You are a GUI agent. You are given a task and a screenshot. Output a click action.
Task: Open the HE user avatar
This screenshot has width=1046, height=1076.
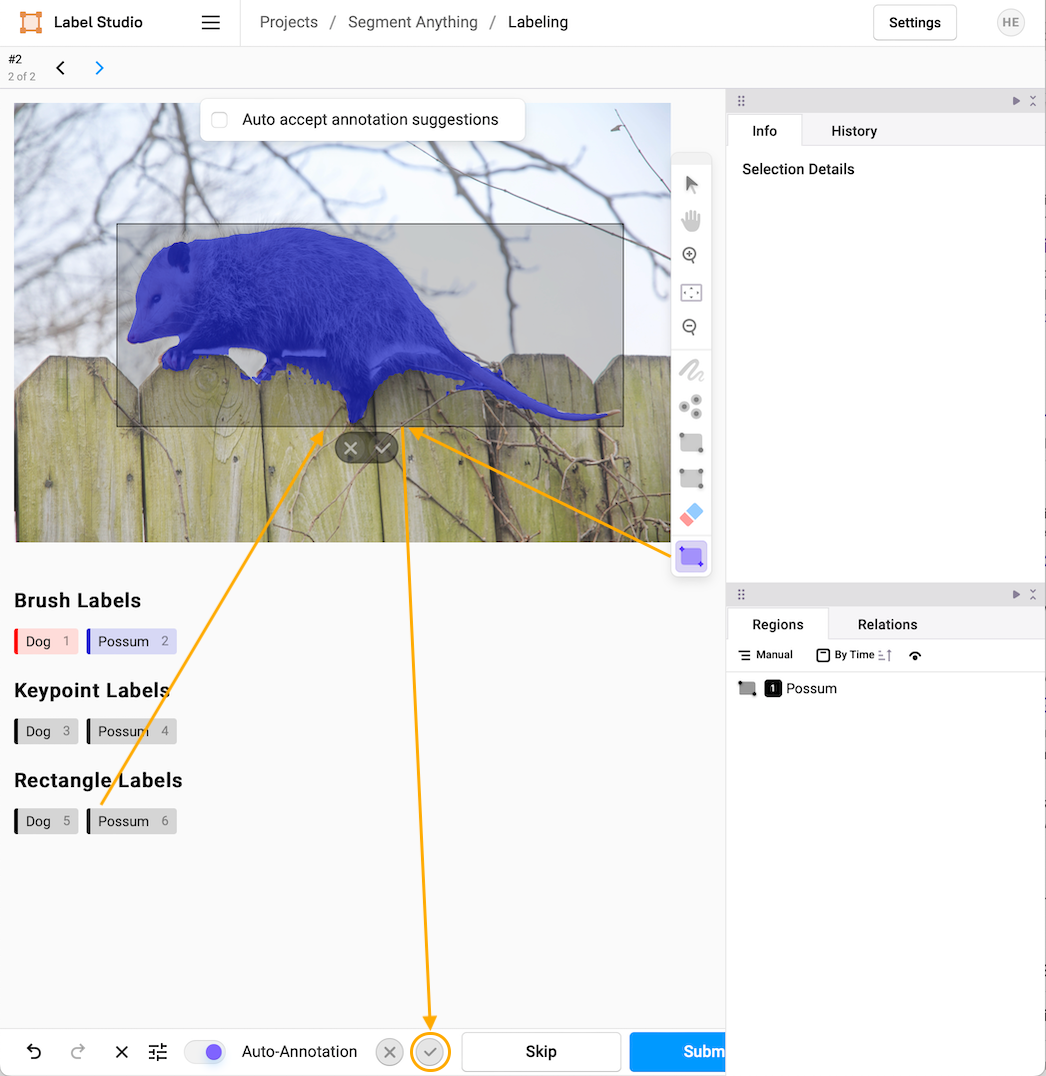1010,23
